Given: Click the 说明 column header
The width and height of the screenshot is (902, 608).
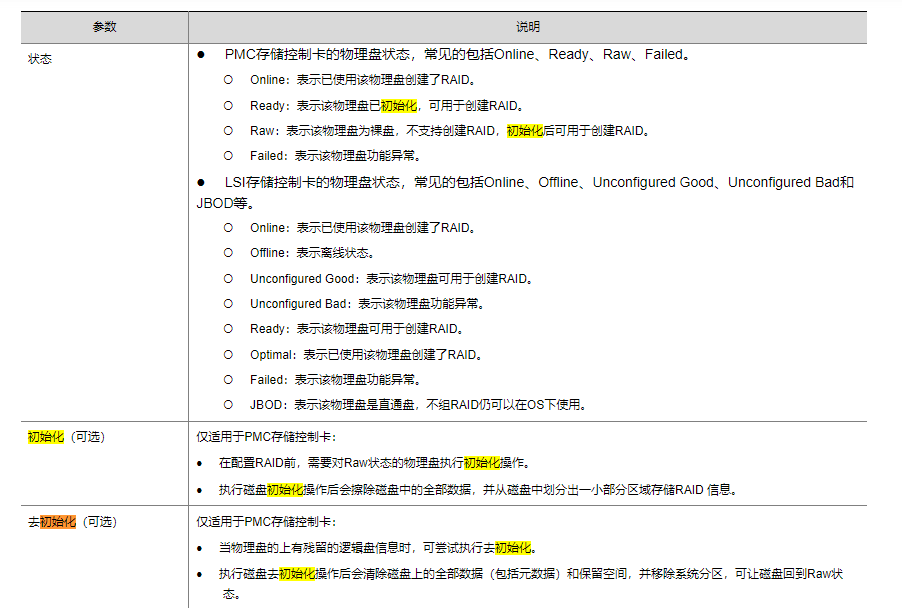Looking at the screenshot, I should click(528, 27).
